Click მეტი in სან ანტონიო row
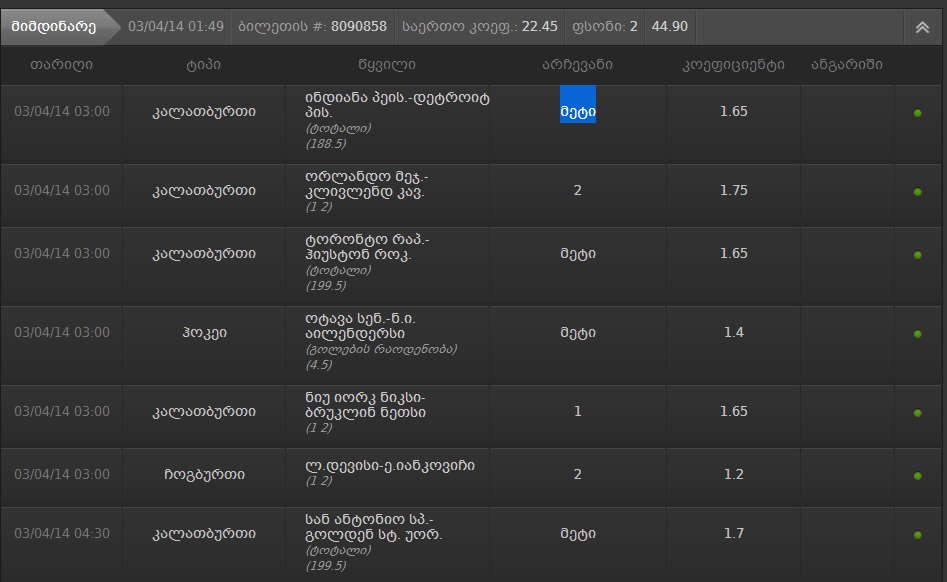 [x=578, y=534]
